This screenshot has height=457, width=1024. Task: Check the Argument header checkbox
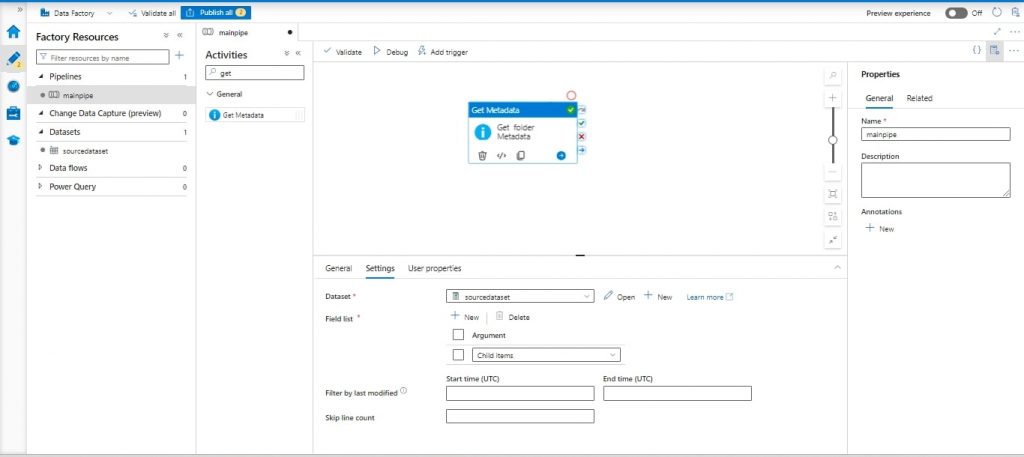click(458, 335)
